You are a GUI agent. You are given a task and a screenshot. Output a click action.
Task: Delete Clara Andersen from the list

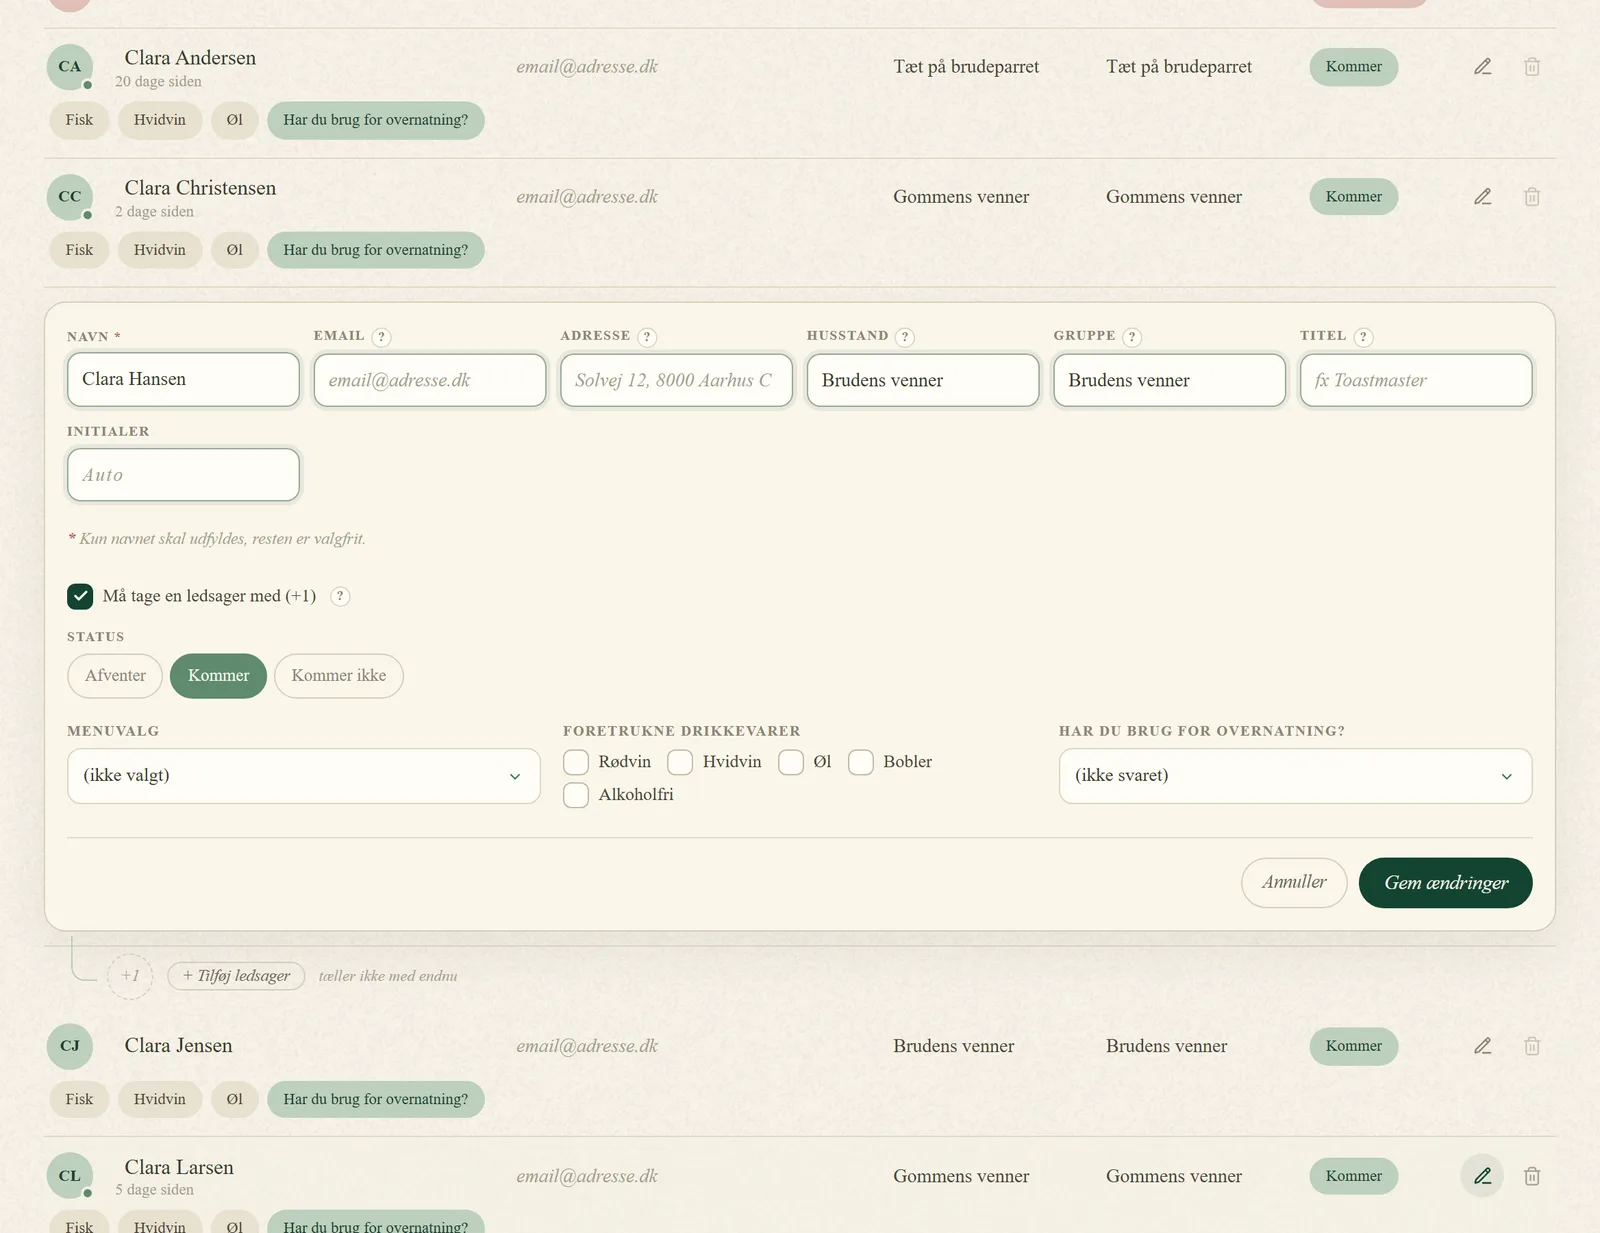click(x=1532, y=67)
